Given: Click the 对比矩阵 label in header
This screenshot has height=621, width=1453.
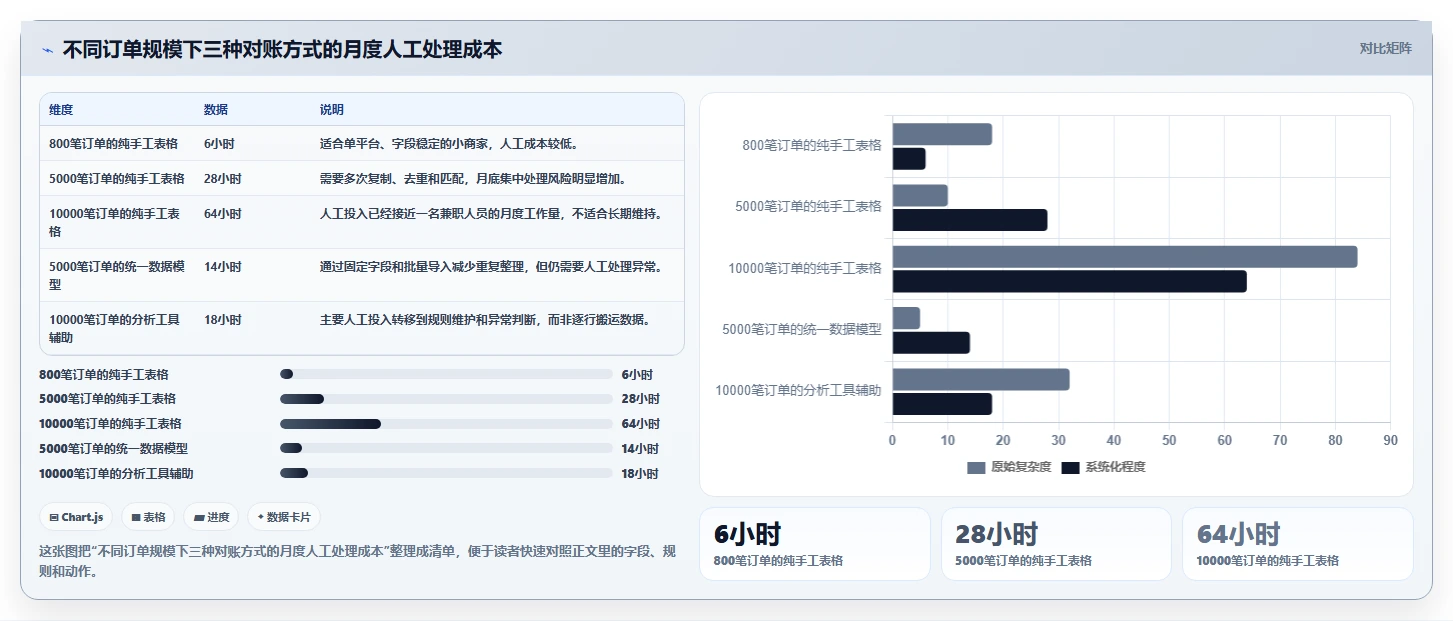Looking at the screenshot, I should click(1385, 48).
